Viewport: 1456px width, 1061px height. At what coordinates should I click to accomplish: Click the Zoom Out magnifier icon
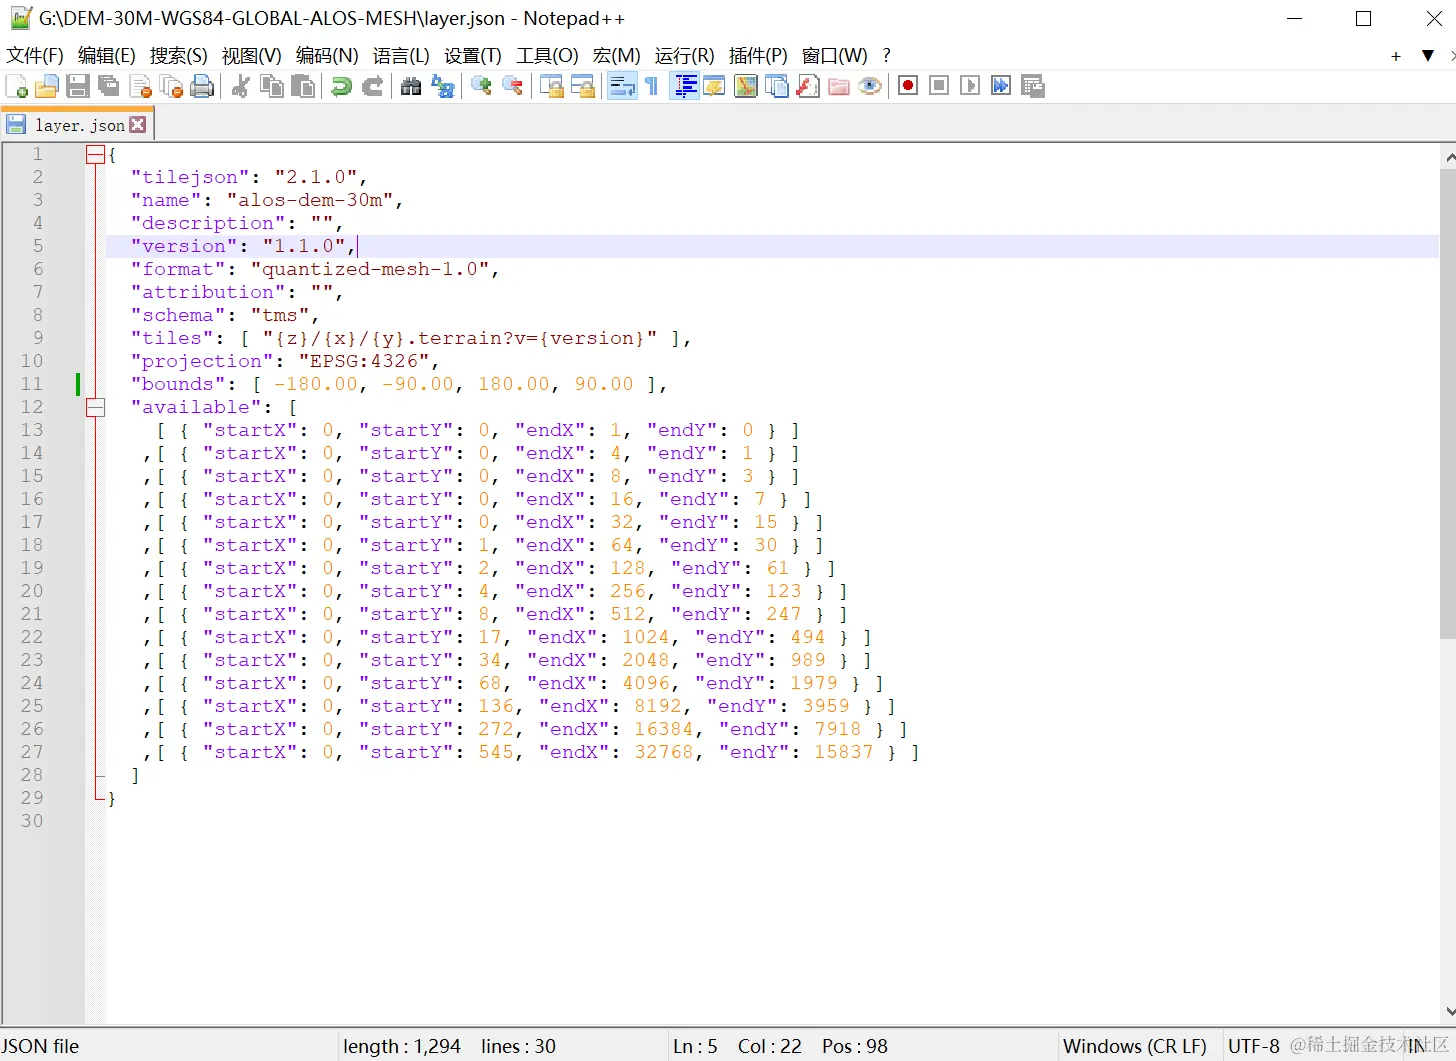click(x=512, y=87)
